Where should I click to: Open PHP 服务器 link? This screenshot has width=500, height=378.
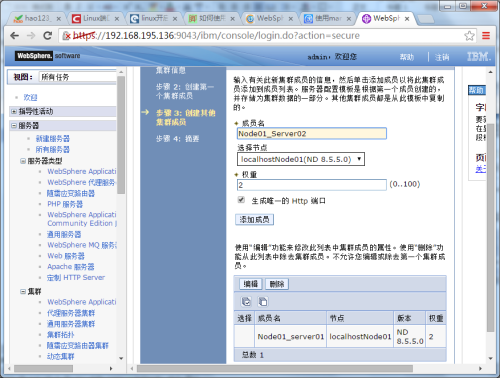(65, 204)
